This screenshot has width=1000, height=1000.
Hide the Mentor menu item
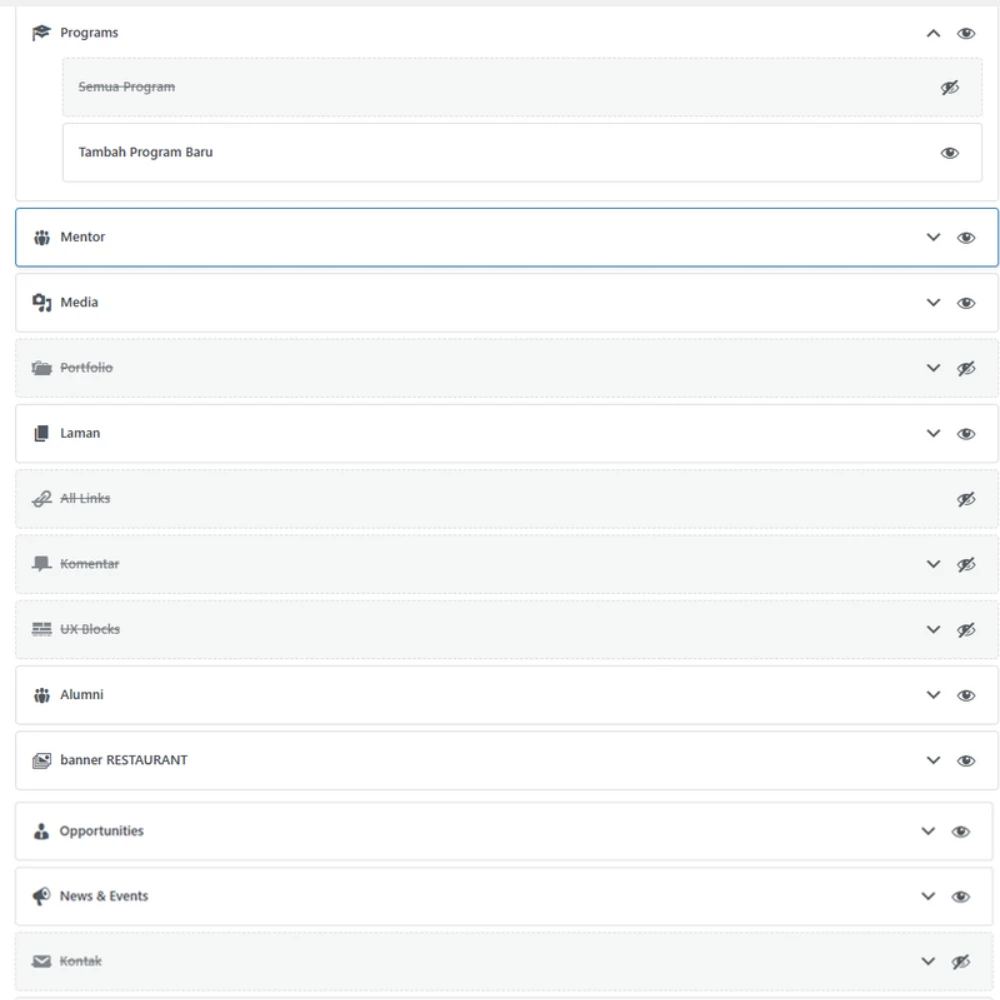[x=966, y=238]
